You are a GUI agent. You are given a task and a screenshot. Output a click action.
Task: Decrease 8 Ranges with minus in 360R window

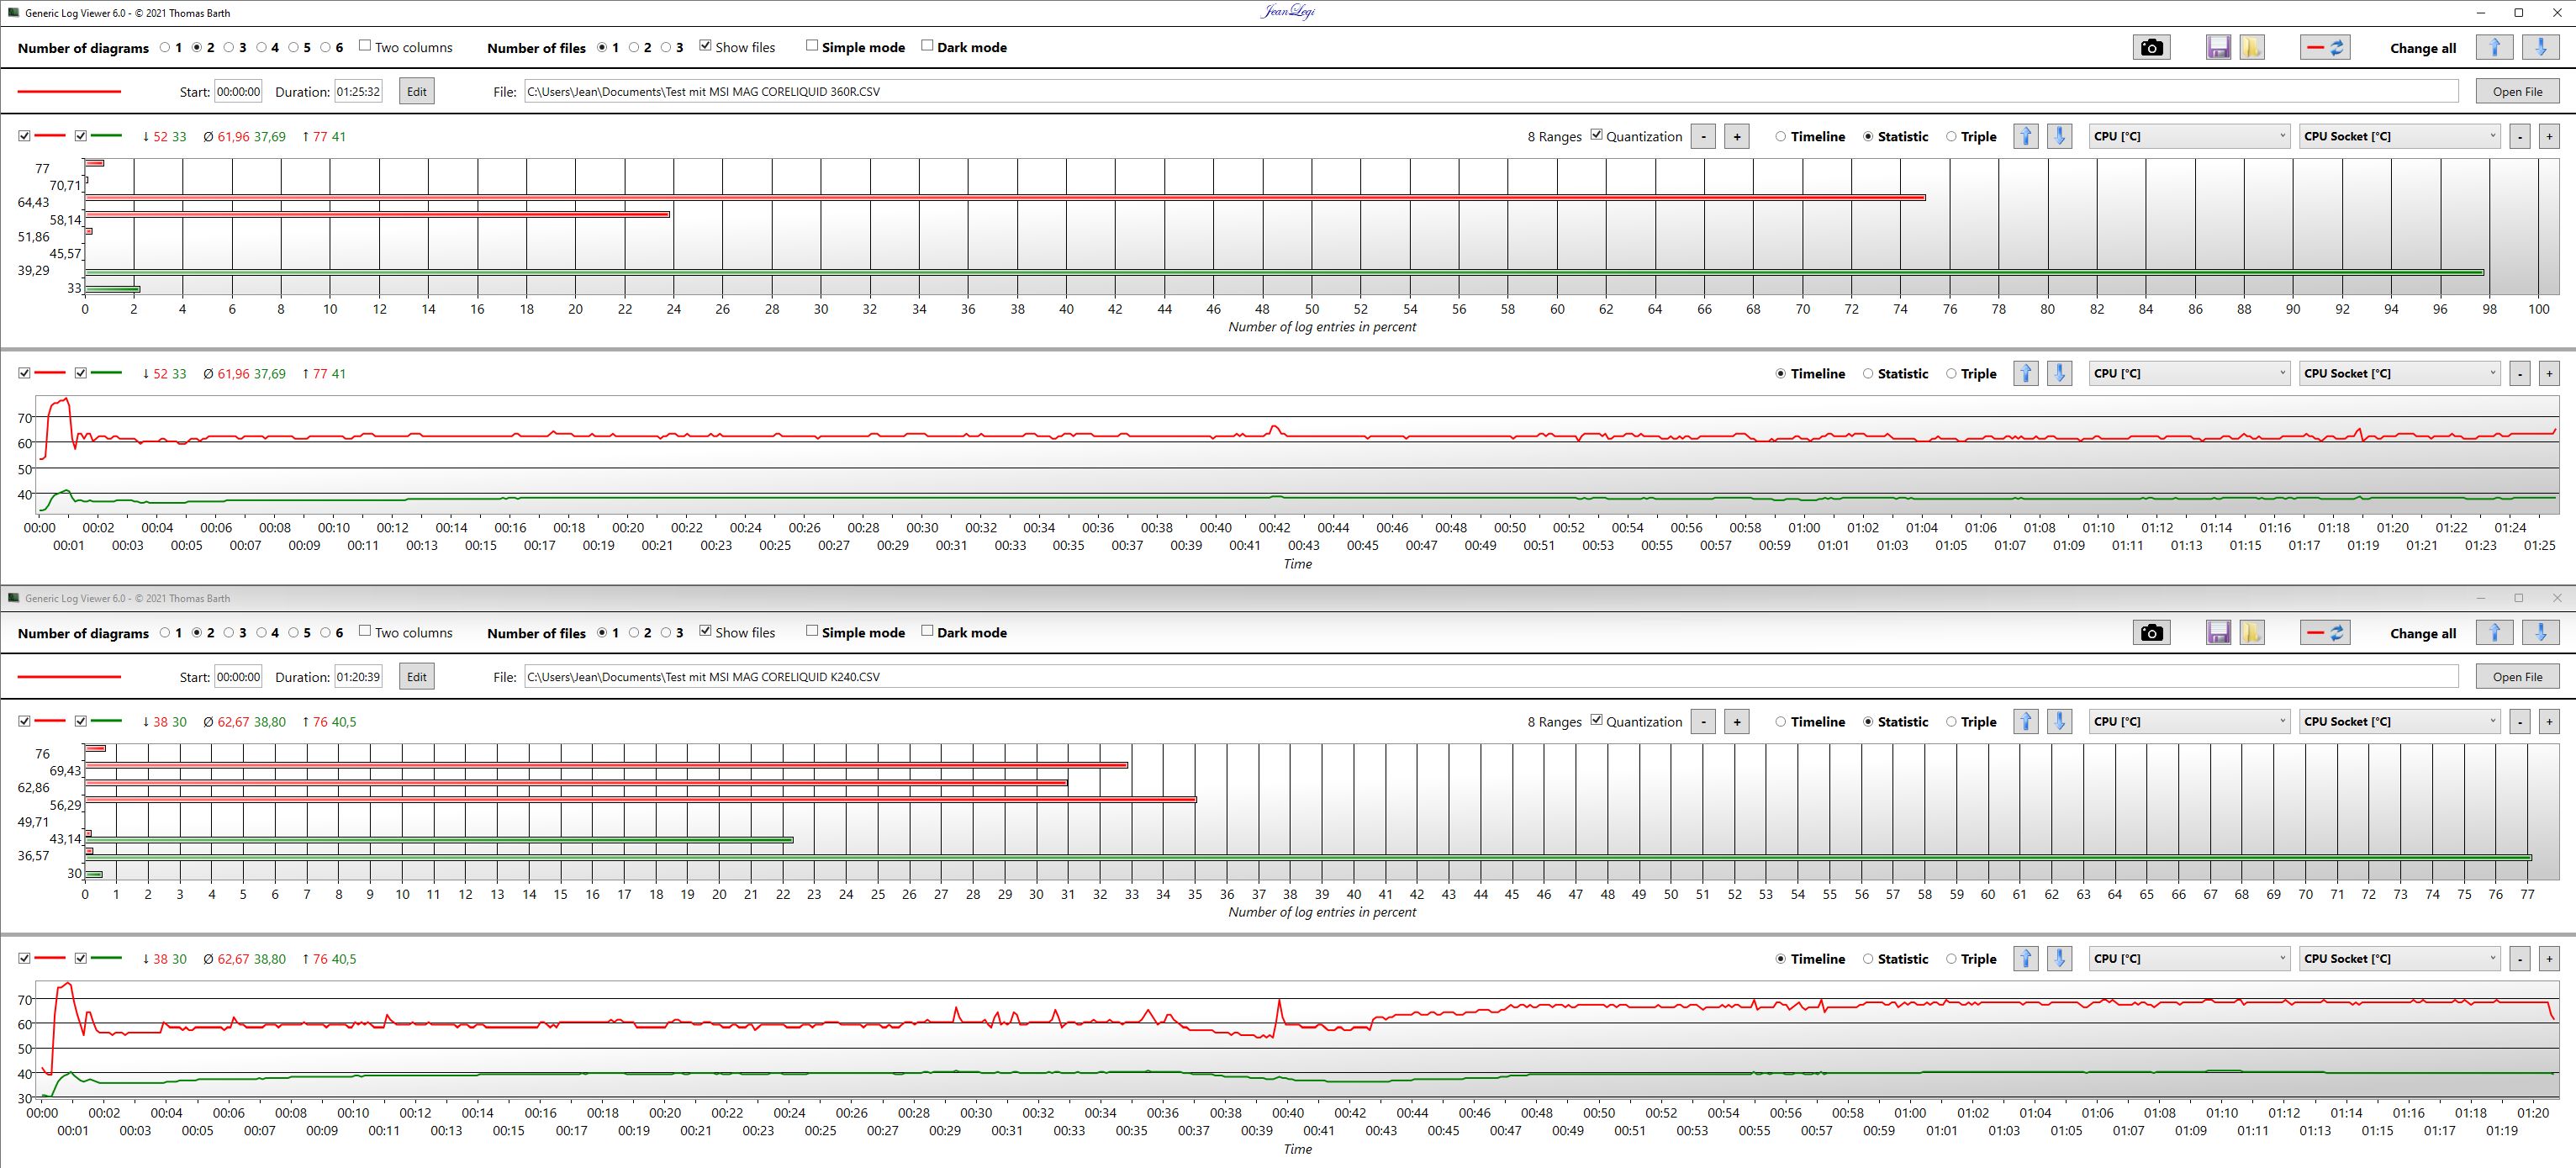tap(1703, 136)
